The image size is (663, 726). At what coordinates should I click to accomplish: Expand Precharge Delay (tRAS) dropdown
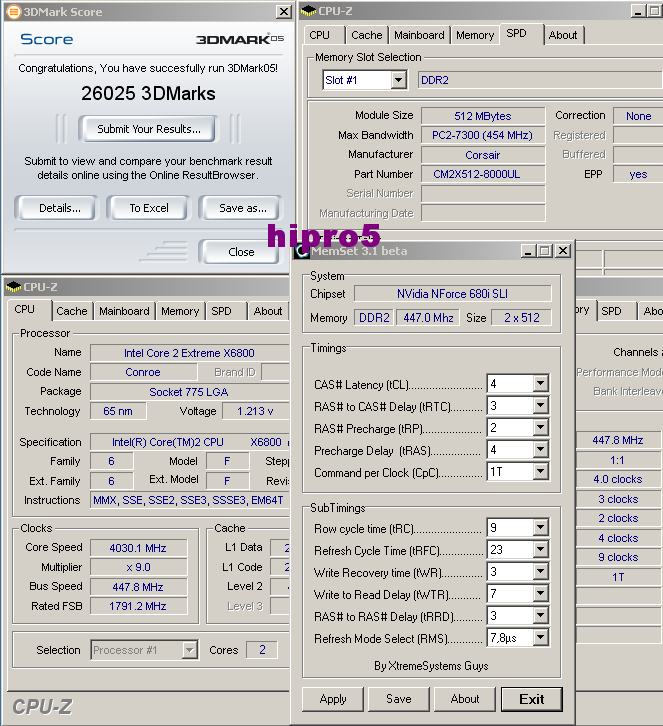540,450
